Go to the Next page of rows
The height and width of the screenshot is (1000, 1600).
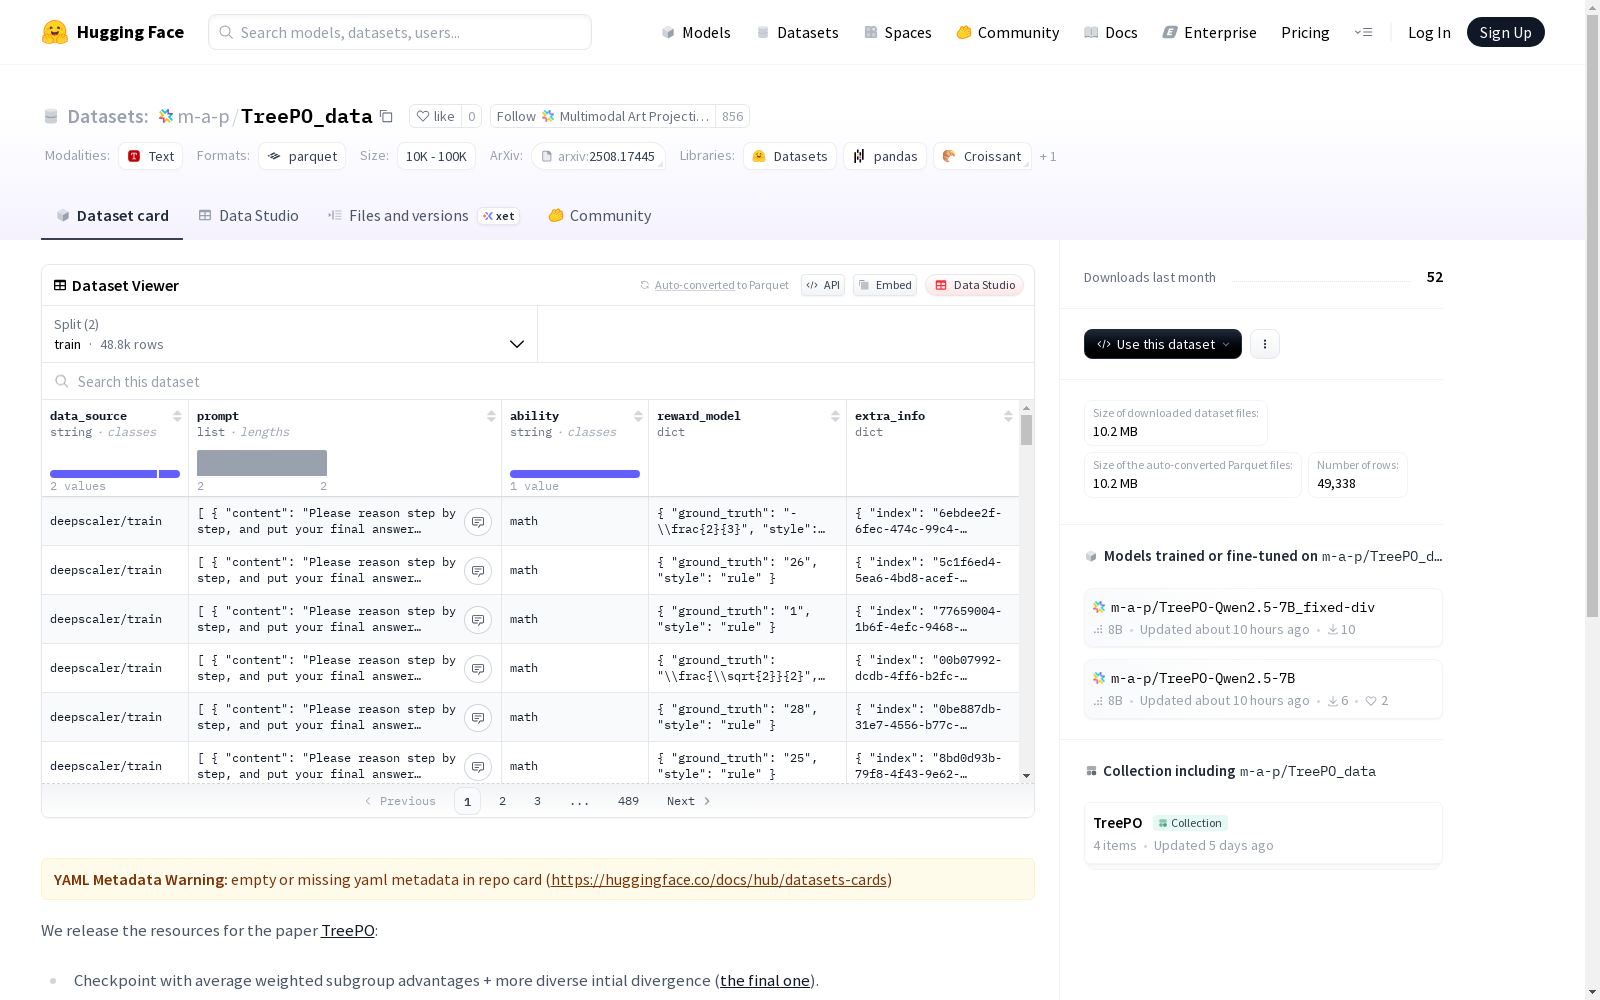point(689,801)
